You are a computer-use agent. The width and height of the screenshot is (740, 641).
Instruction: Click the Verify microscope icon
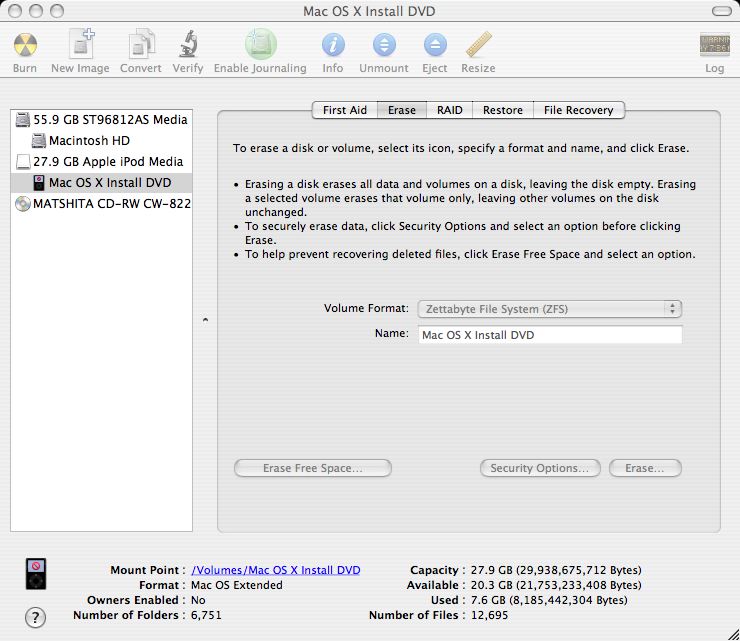(x=188, y=44)
